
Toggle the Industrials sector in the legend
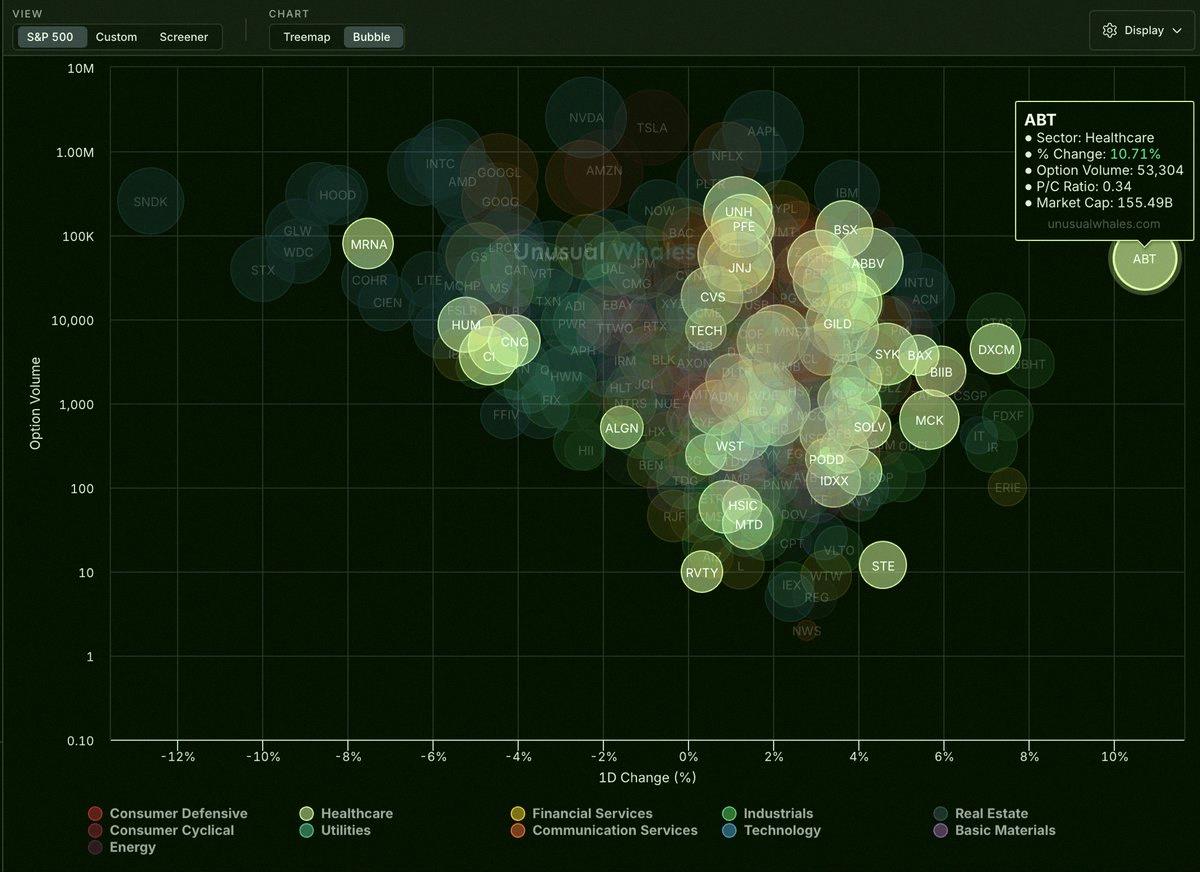tap(767, 814)
